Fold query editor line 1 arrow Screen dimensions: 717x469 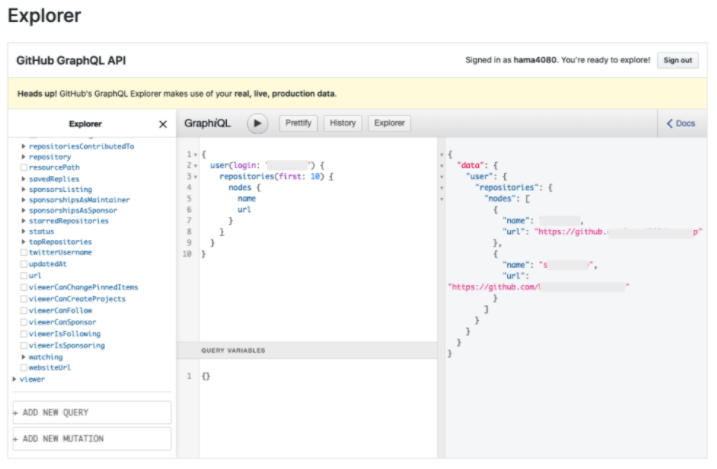point(196,155)
